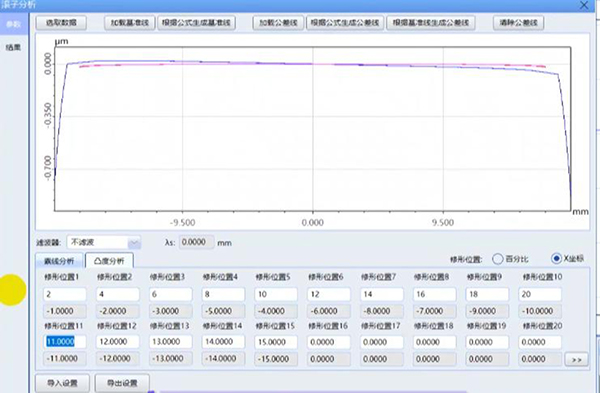Click the gray -14.0000 value box
The height and width of the screenshot is (393, 600).
point(223,359)
